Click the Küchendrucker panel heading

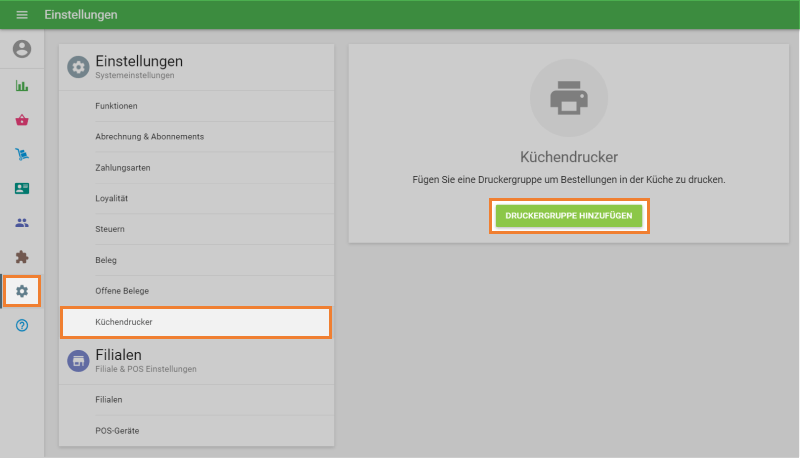tap(569, 157)
